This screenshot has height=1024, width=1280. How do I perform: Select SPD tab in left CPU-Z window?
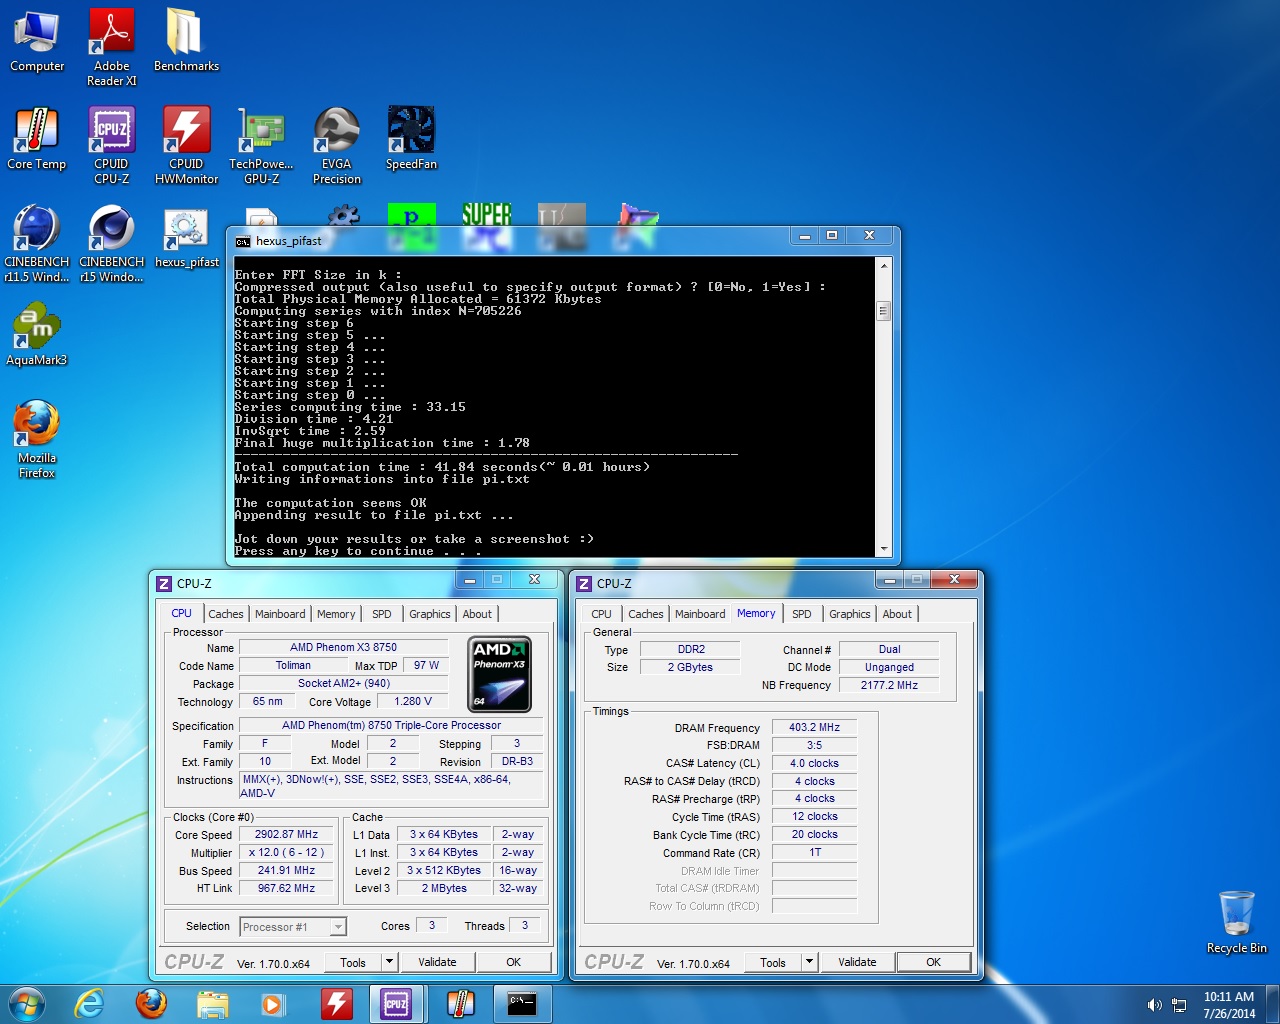pos(382,614)
